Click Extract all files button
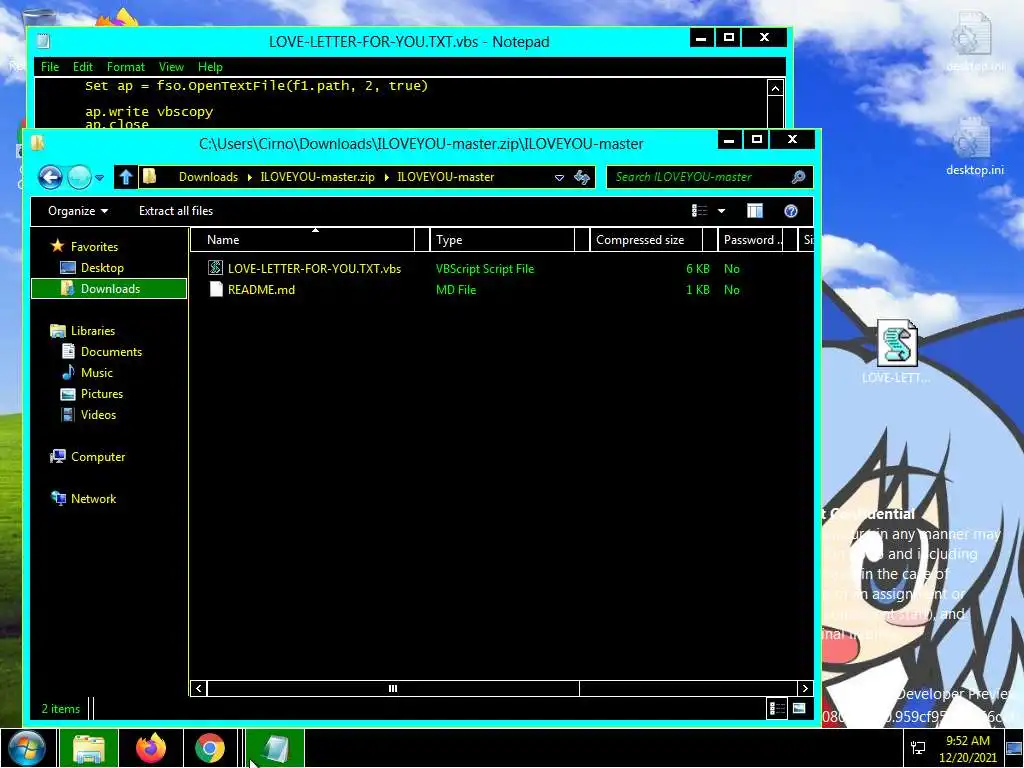This screenshot has width=1024, height=768. 176,211
